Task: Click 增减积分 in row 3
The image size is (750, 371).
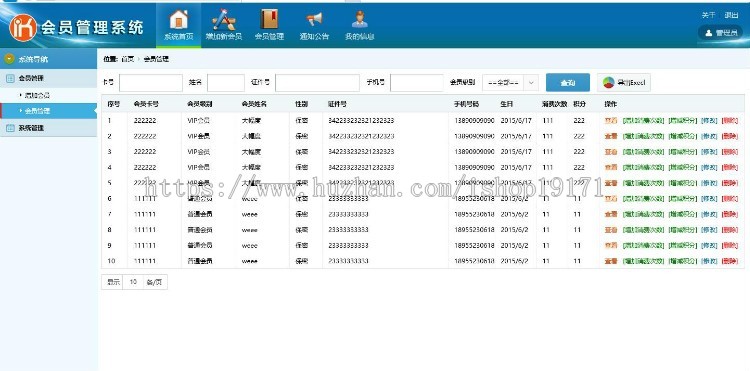Action: pyautogui.click(x=683, y=152)
